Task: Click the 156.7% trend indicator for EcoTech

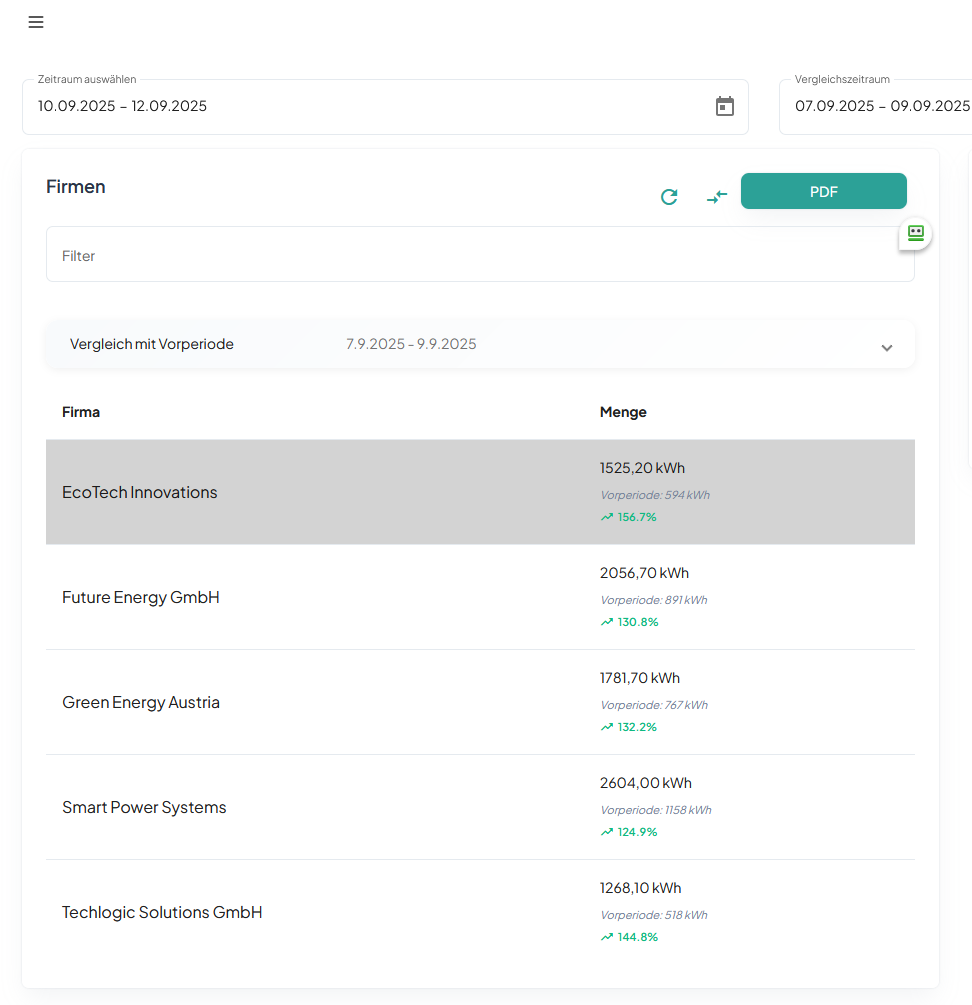Action: pos(629,517)
